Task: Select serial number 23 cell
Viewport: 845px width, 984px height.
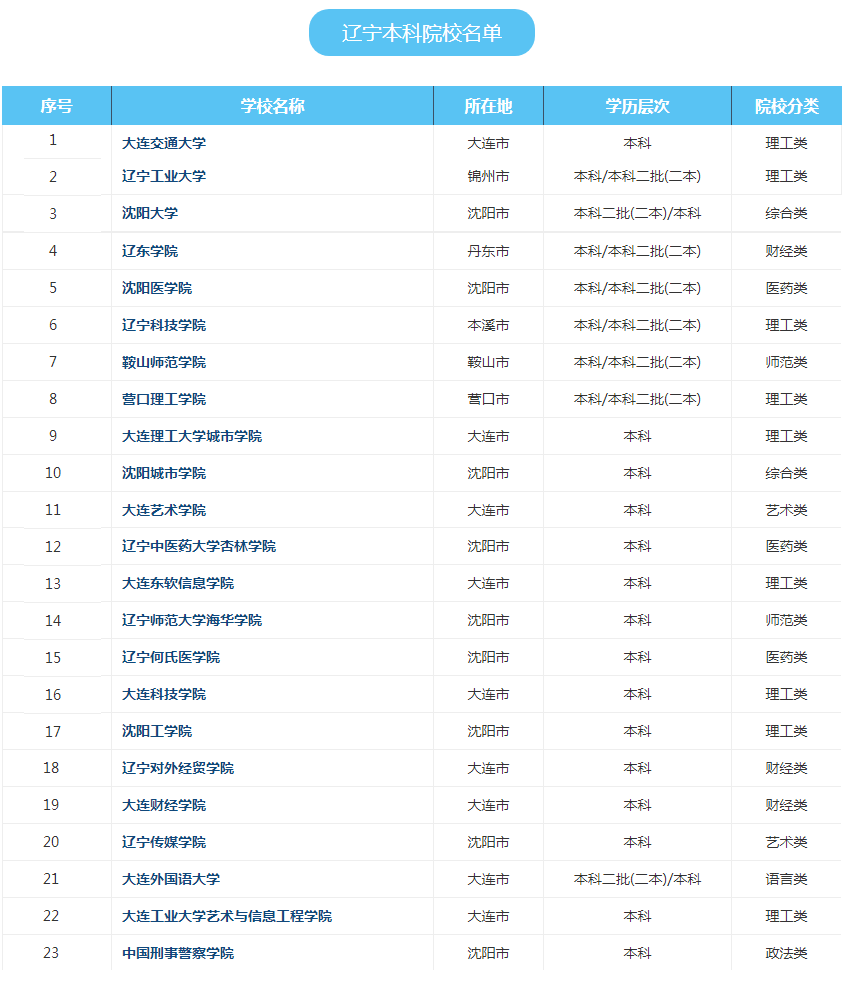Action: click(51, 953)
